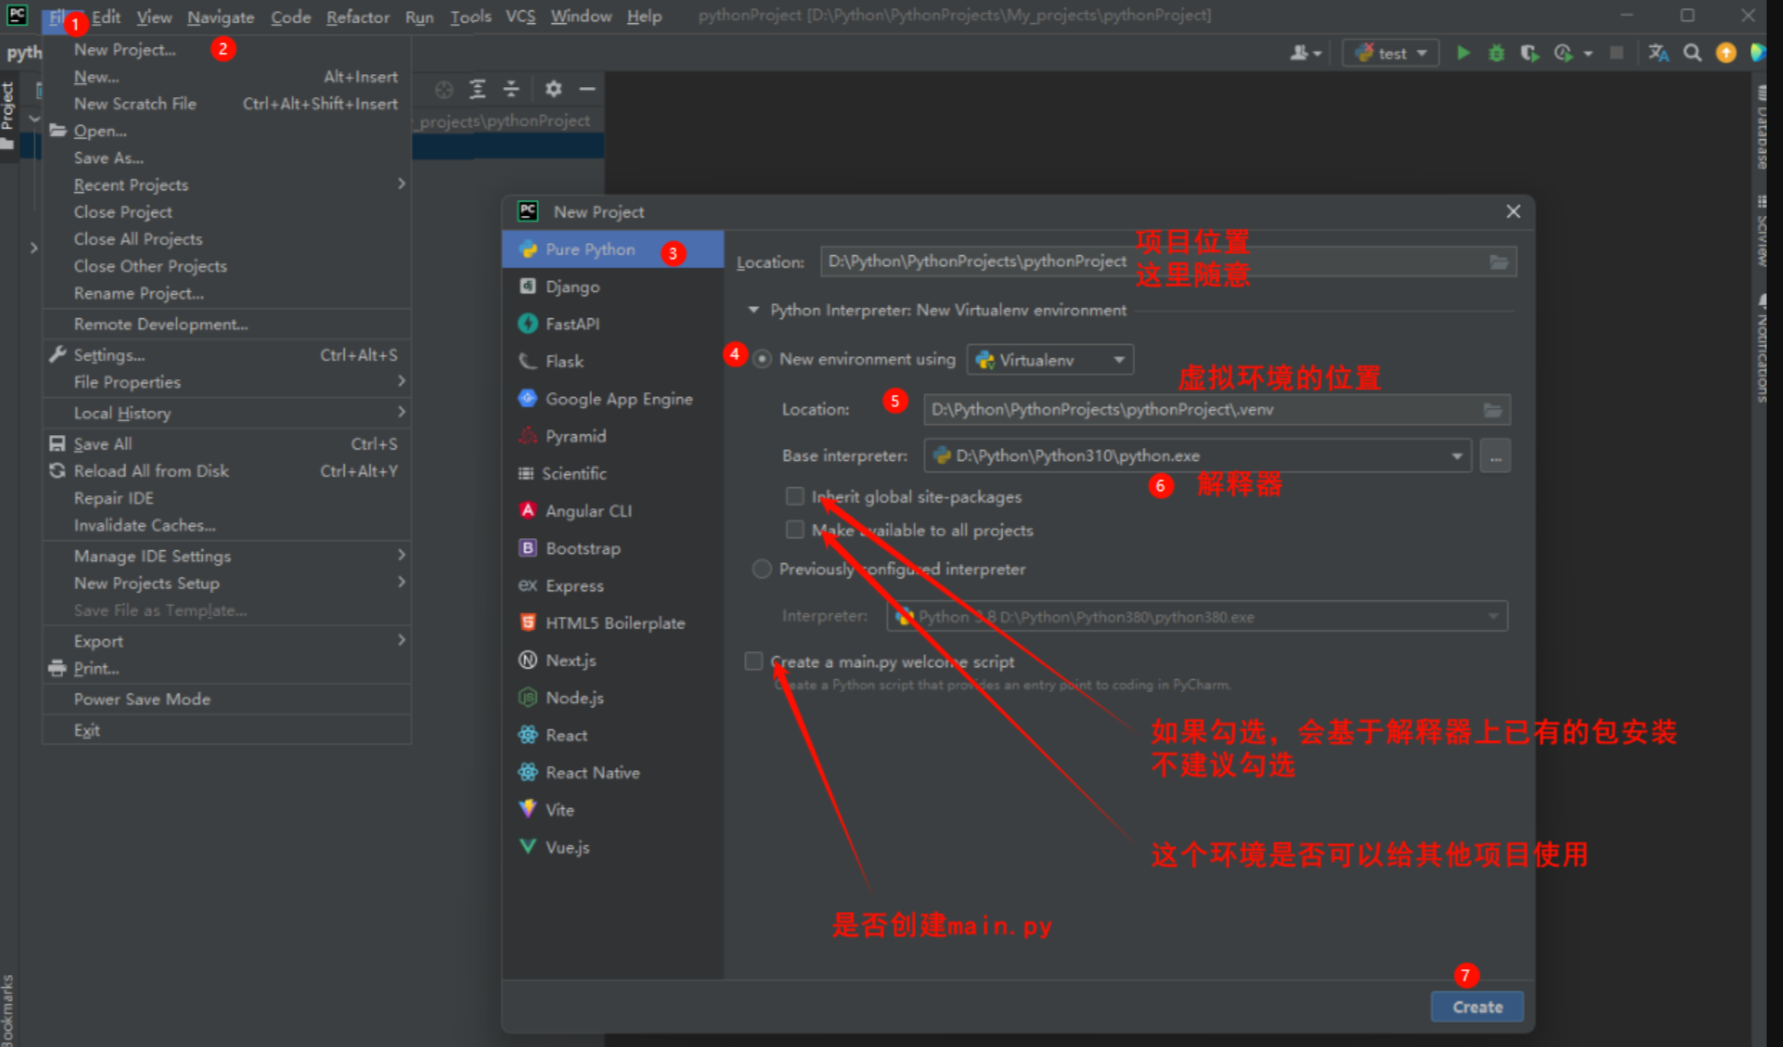The height and width of the screenshot is (1047, 1783).
Task: Select HTML5 Boilerplate project type
Action: [612, 623]
